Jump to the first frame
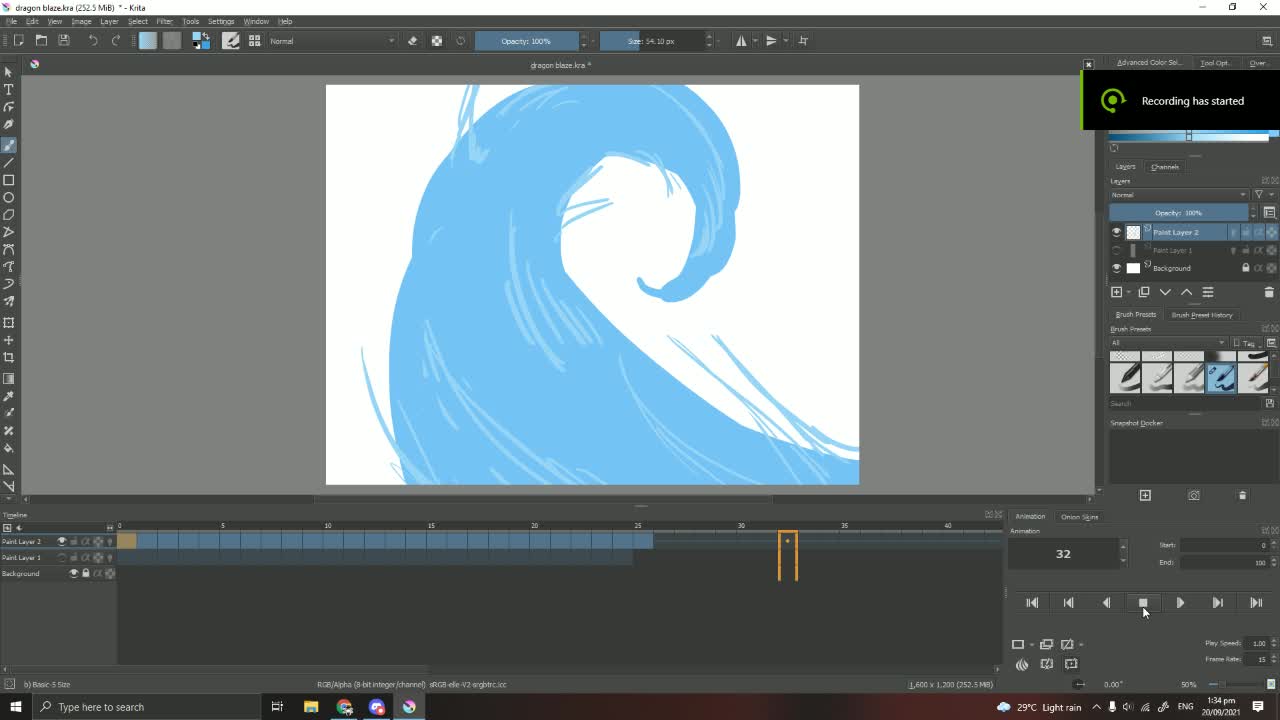 pyautogui.click(x=1032, y=603)
